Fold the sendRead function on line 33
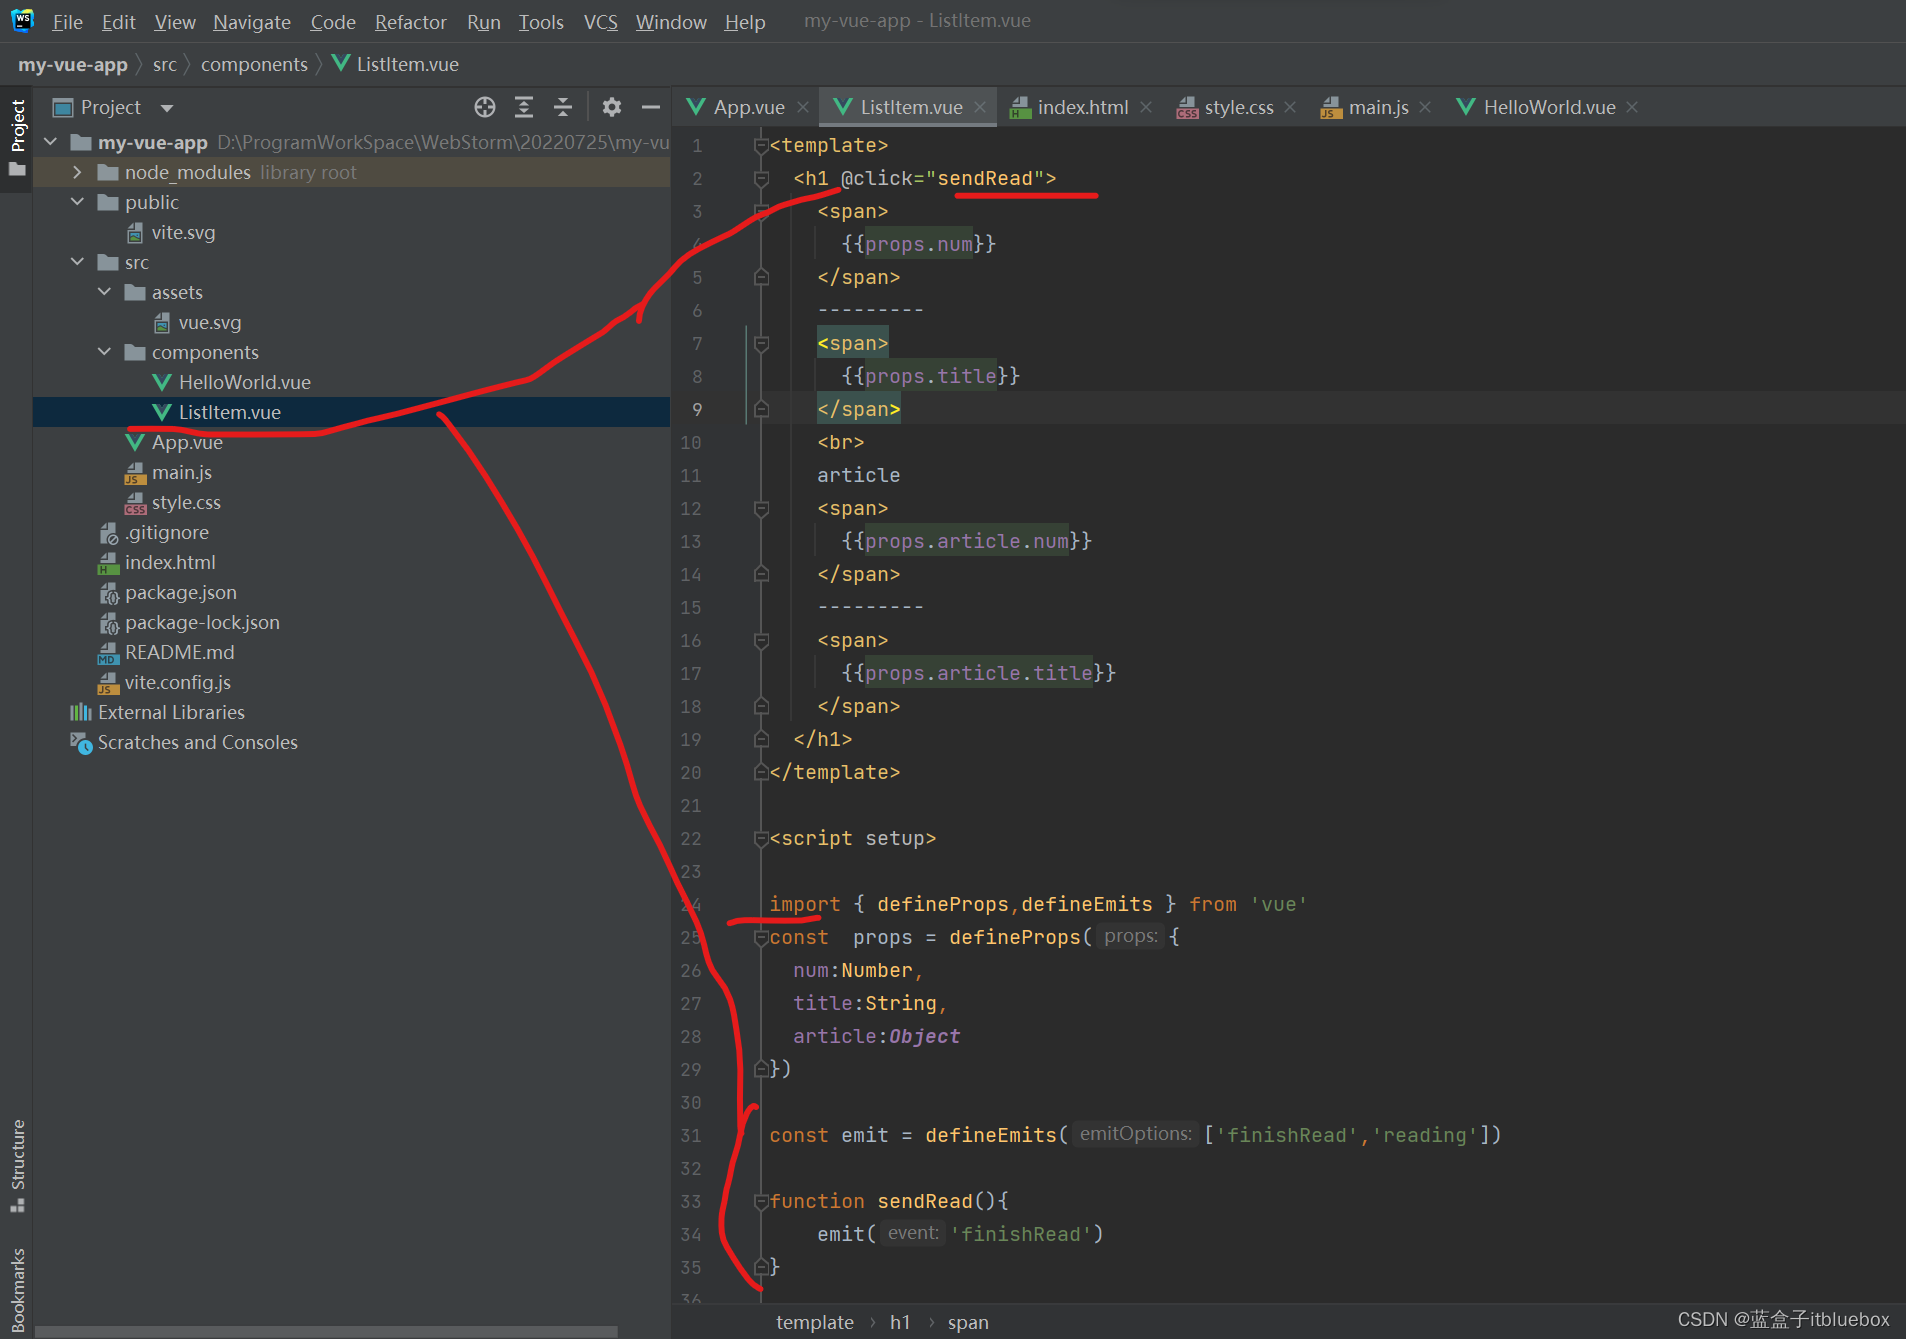Image resolution: width=1906 pixels, height=1339 pixels. pos(761,1202)
